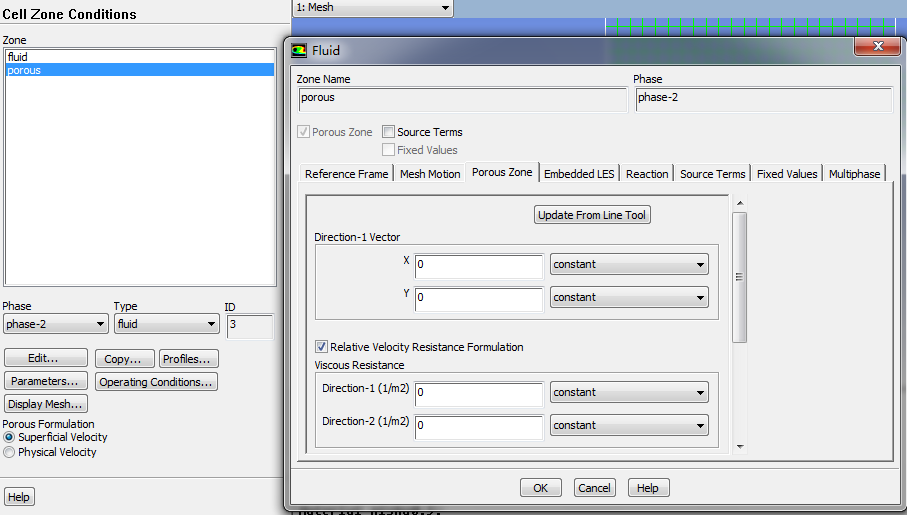Switch to the Reference Frame tab
The width and height of the screenshot is (907, 515).
(x=346, y=174)
